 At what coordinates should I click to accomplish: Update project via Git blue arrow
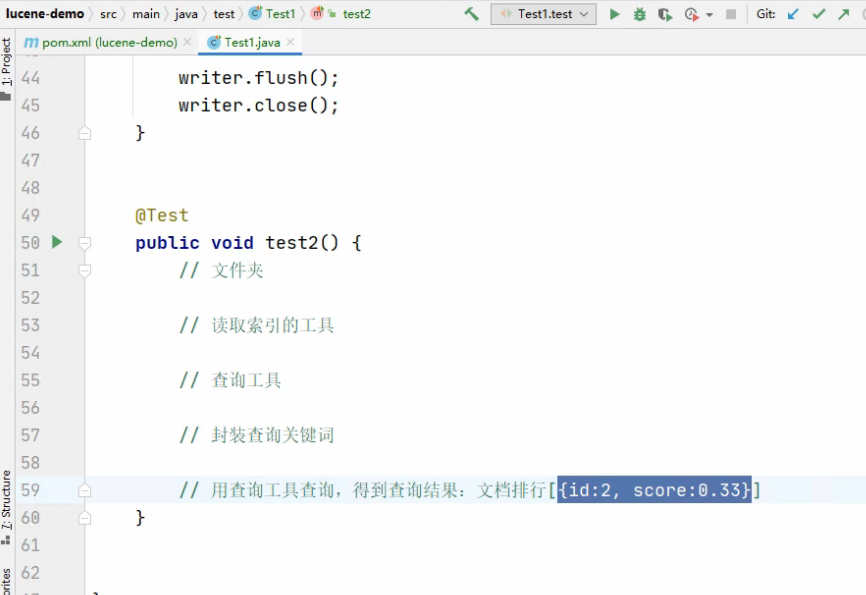click(x=793, y=14)
